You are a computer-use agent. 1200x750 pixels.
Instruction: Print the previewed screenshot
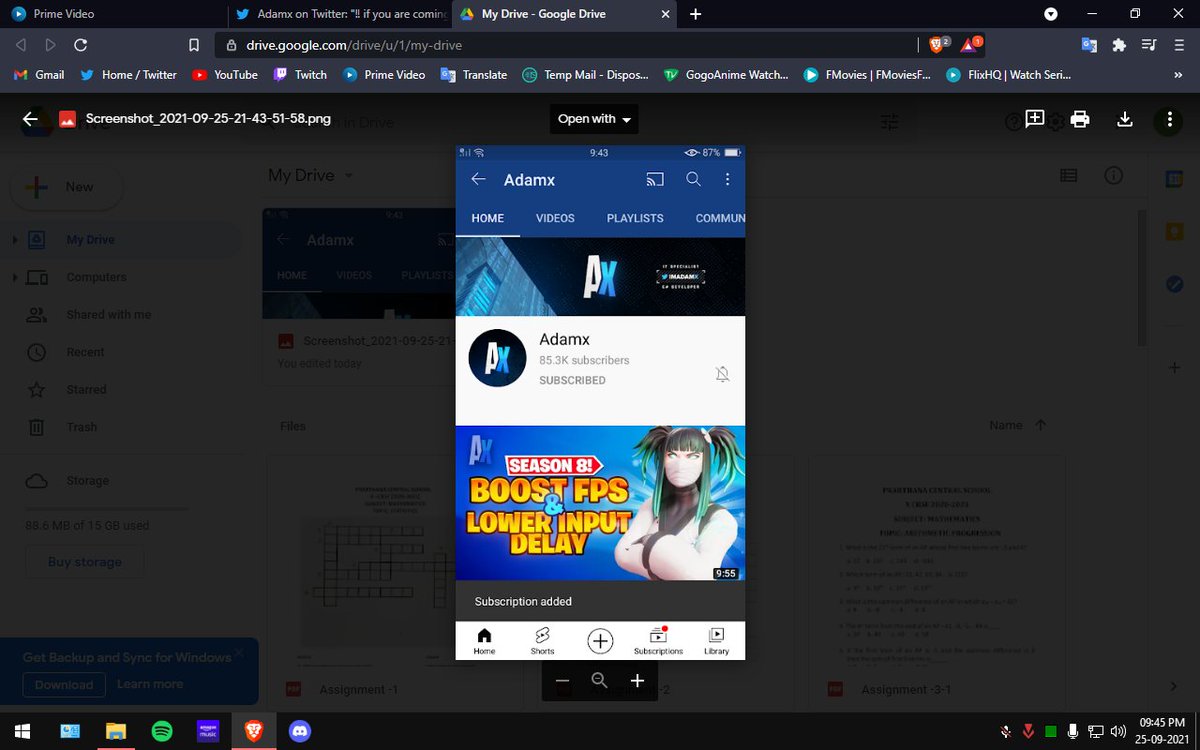(1080, 119)
